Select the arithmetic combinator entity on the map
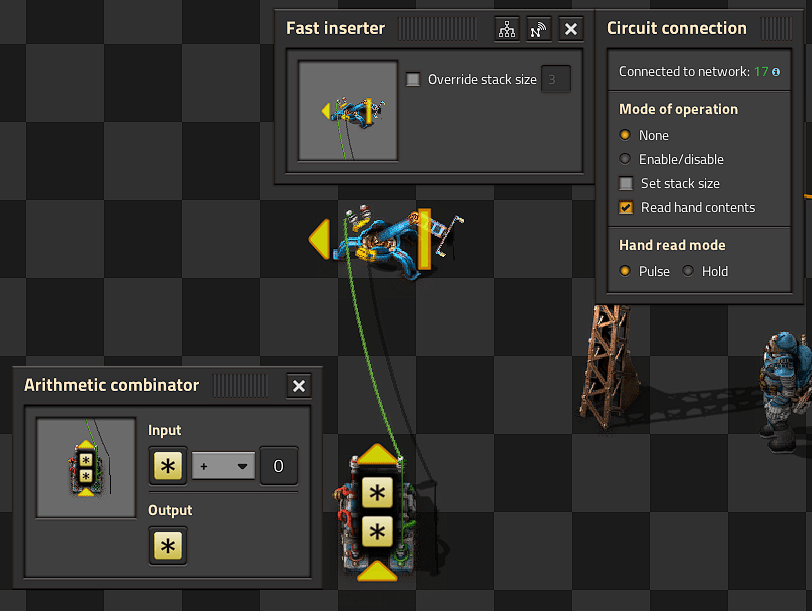This screenshot has height=611, width=812. [378, 513]
